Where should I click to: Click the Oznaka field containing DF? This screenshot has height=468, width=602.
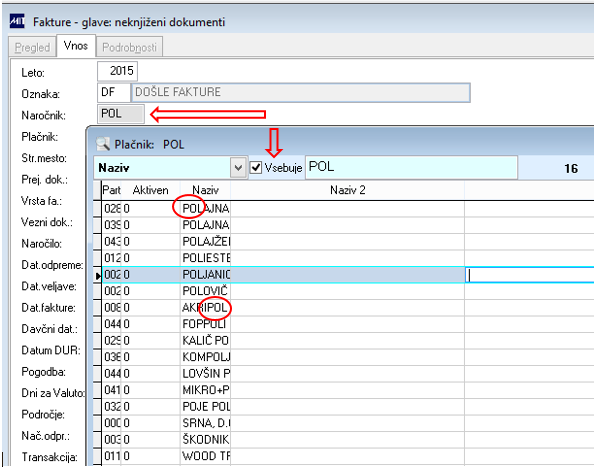point(114,93)
